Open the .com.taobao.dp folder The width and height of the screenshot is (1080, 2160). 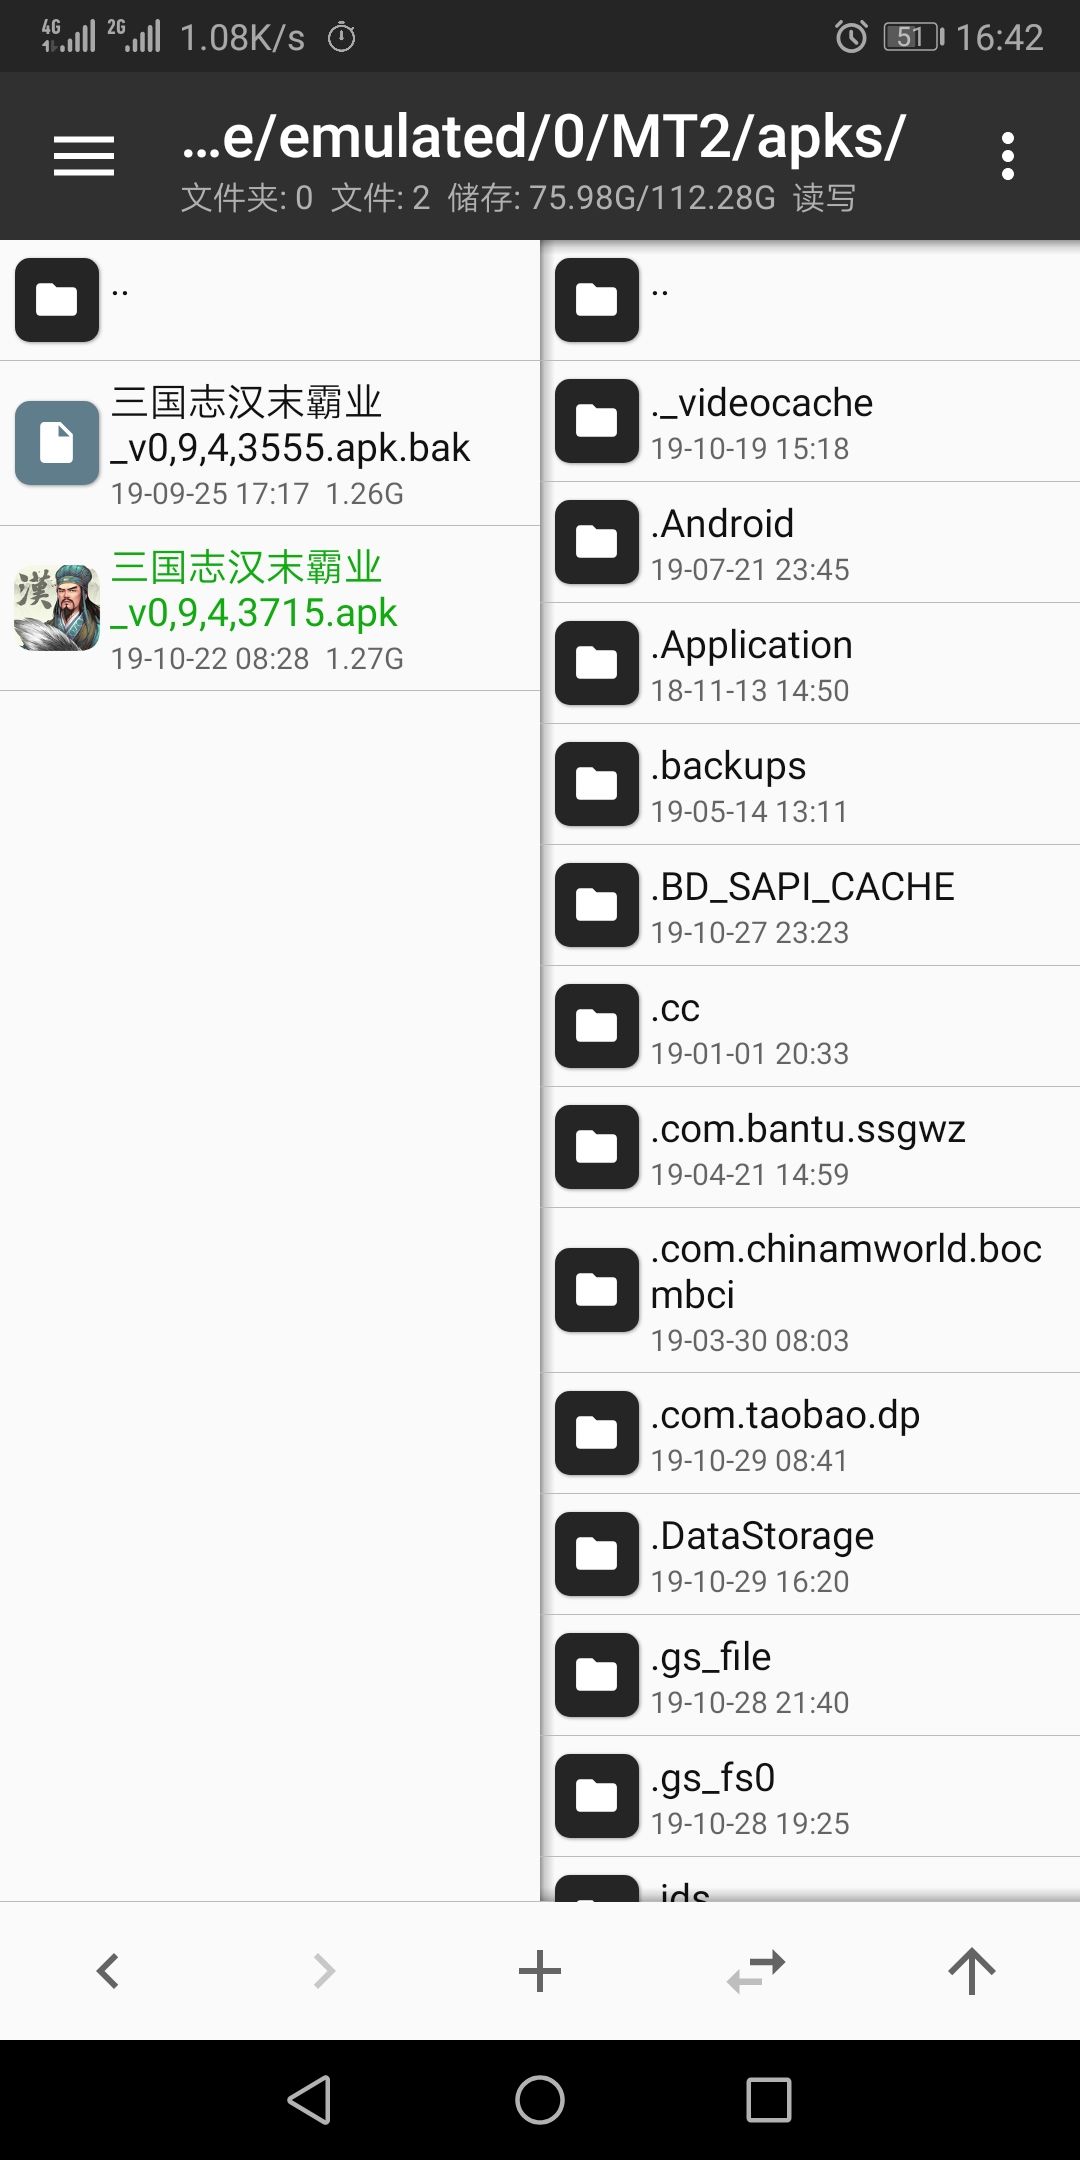(810, 1433)
